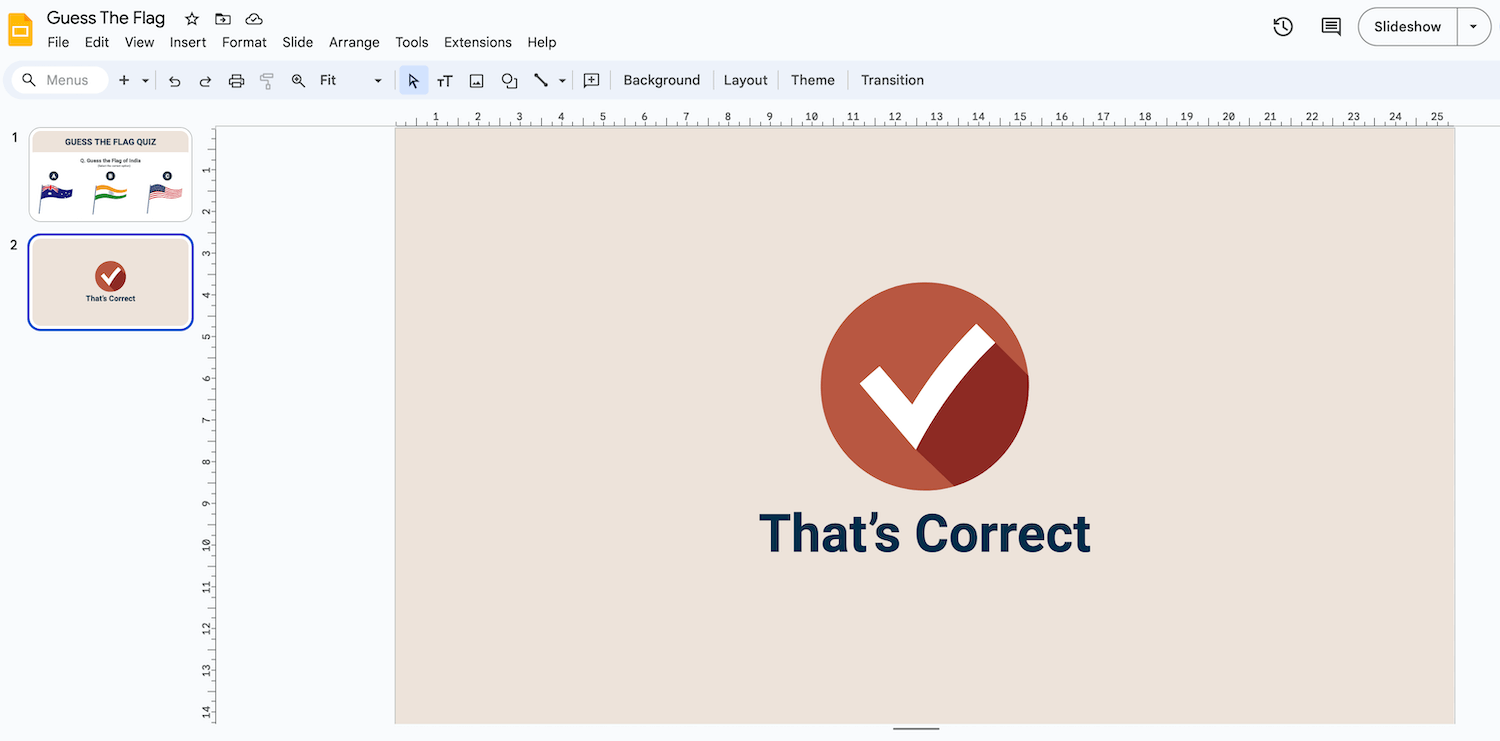Open the Google Slides home icon
The width and height of the screenshot is (1500, 741).
click(20, 30)
